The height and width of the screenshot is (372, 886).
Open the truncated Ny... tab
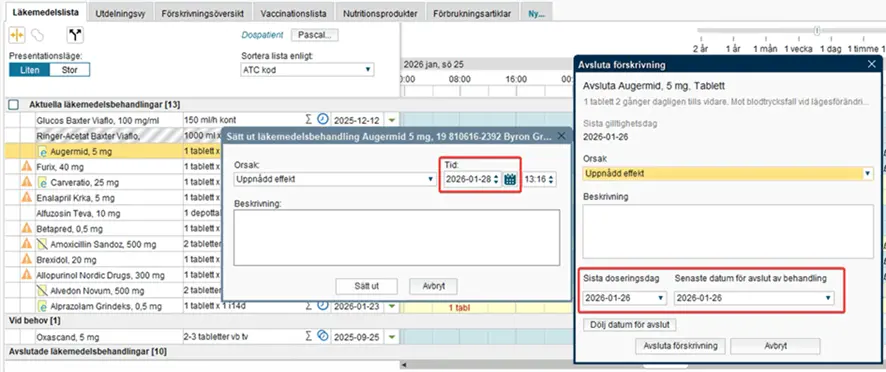(536, 13)
